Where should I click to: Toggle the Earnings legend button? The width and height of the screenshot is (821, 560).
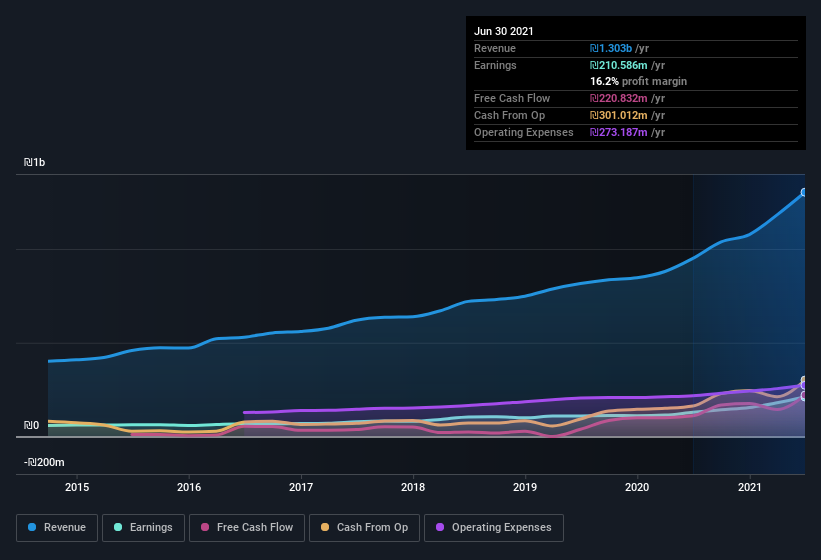point(143,528)
